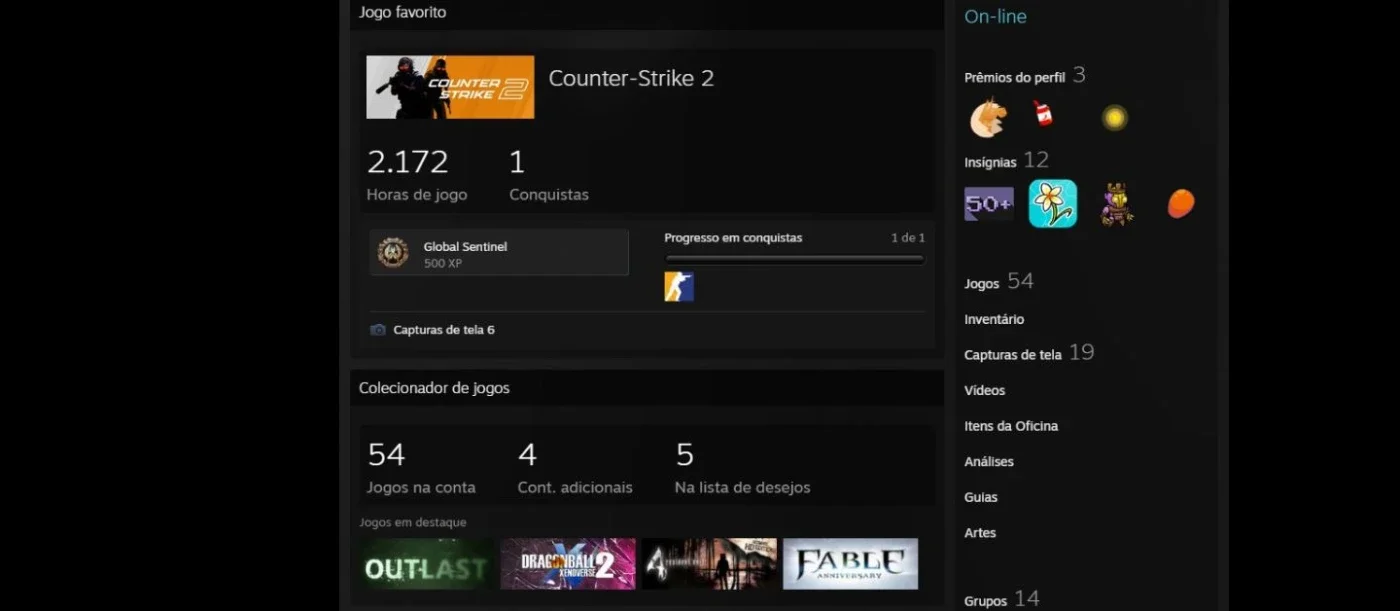Open the Global Sentinel badge icon
The image size is (1400, 611).
click(x=393, y=253)
